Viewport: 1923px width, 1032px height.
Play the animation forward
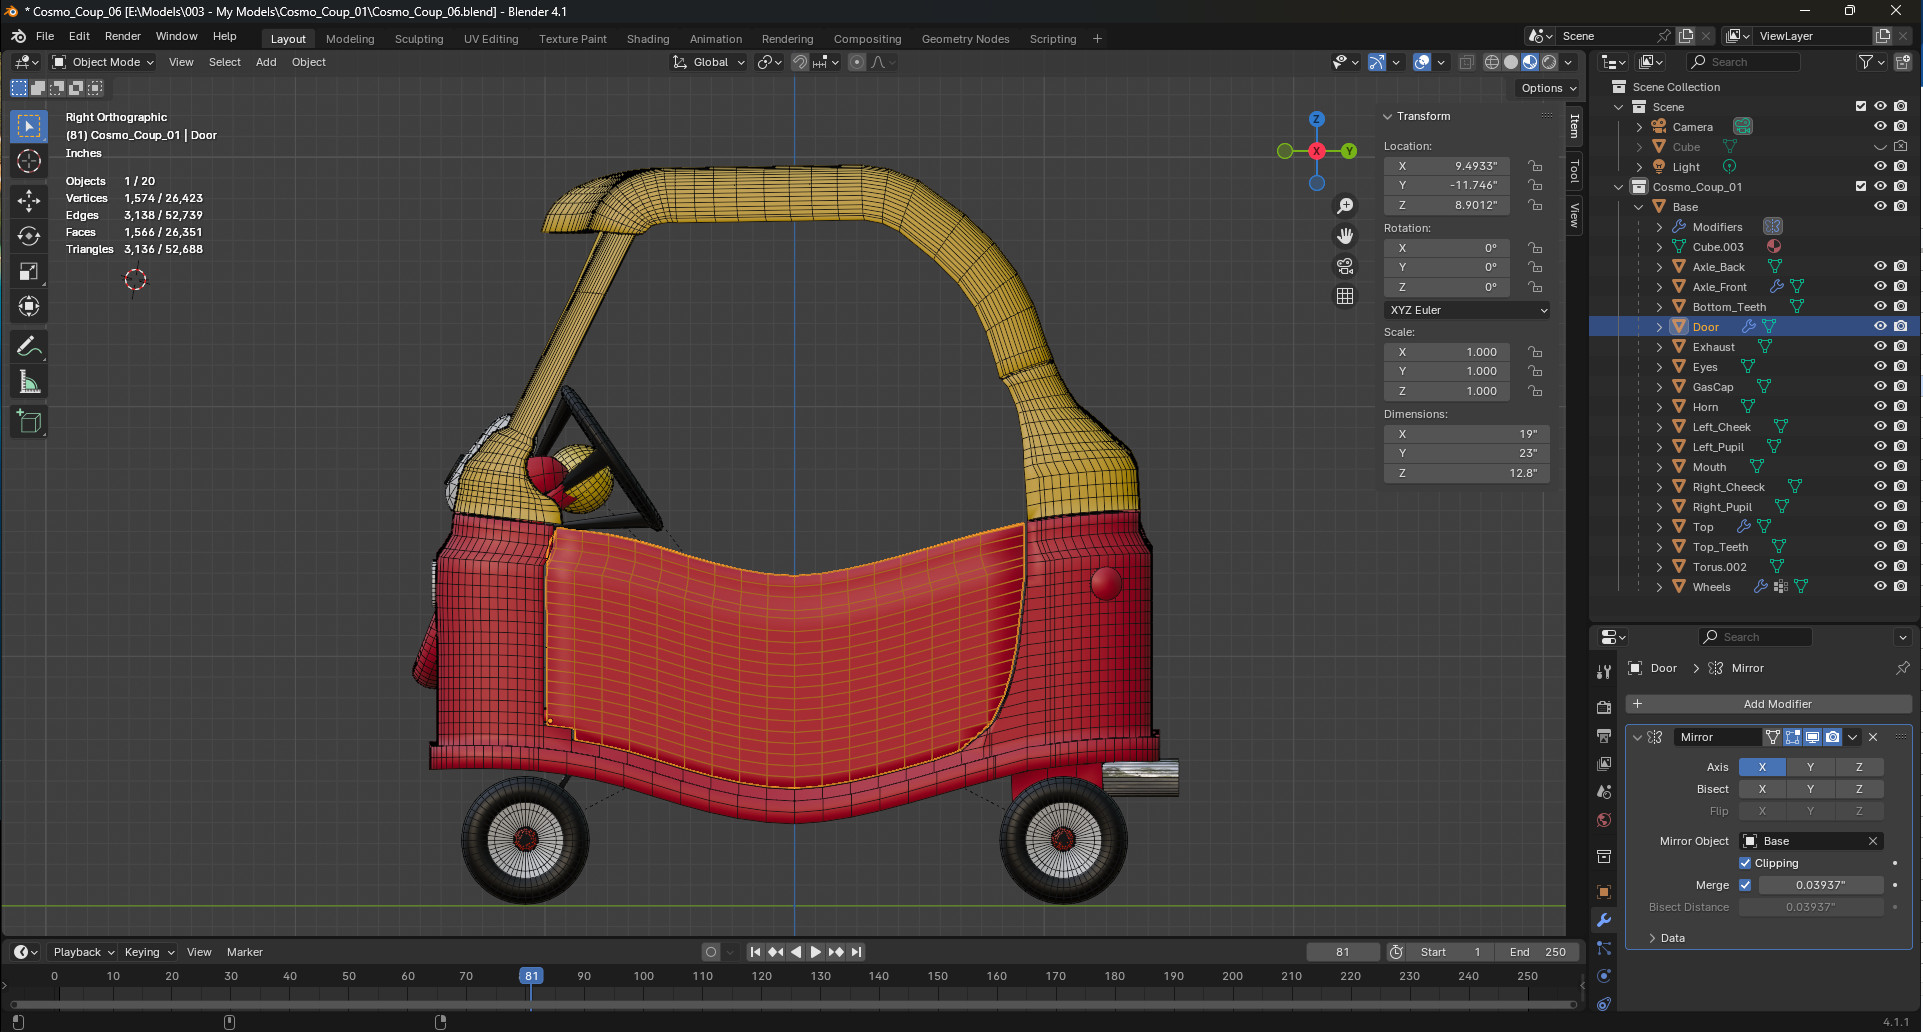(816, 952)
